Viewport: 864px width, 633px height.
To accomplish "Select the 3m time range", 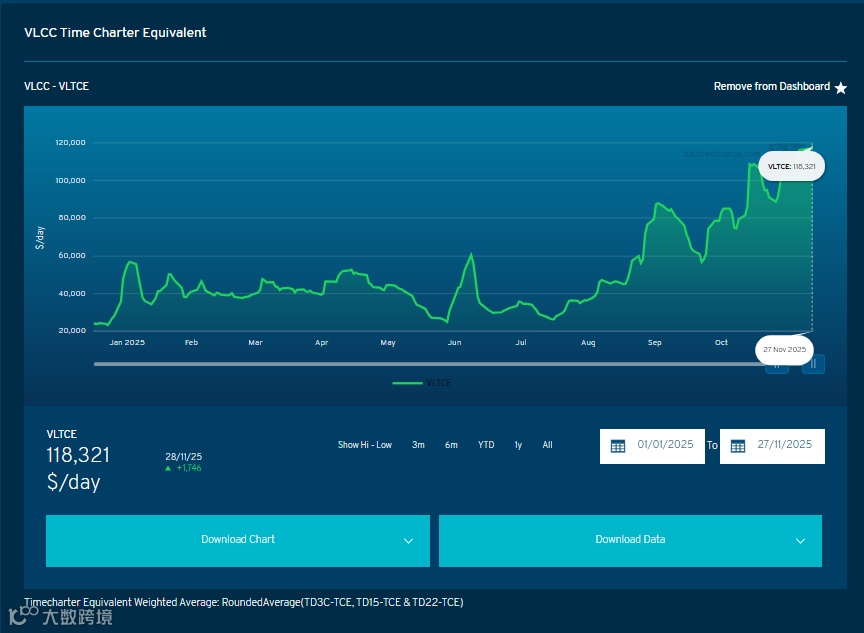I will tap(418, 445).
